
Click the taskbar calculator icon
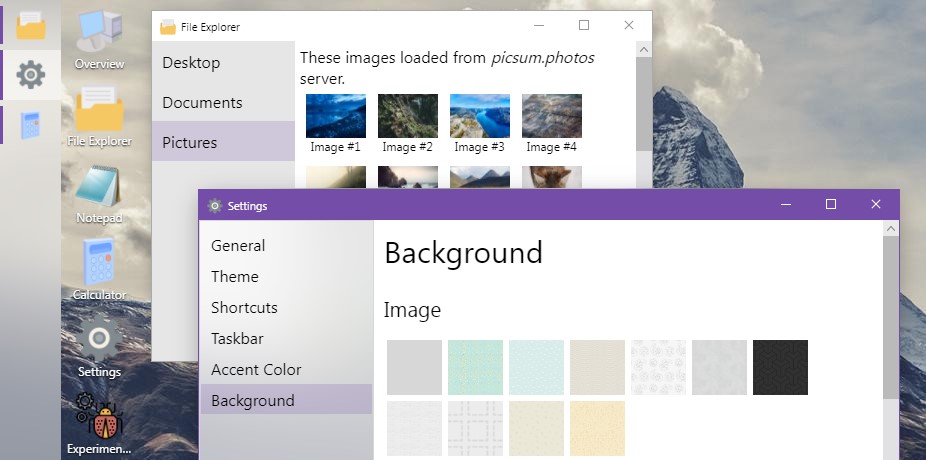pyautogui.click(x=32, y=125)
